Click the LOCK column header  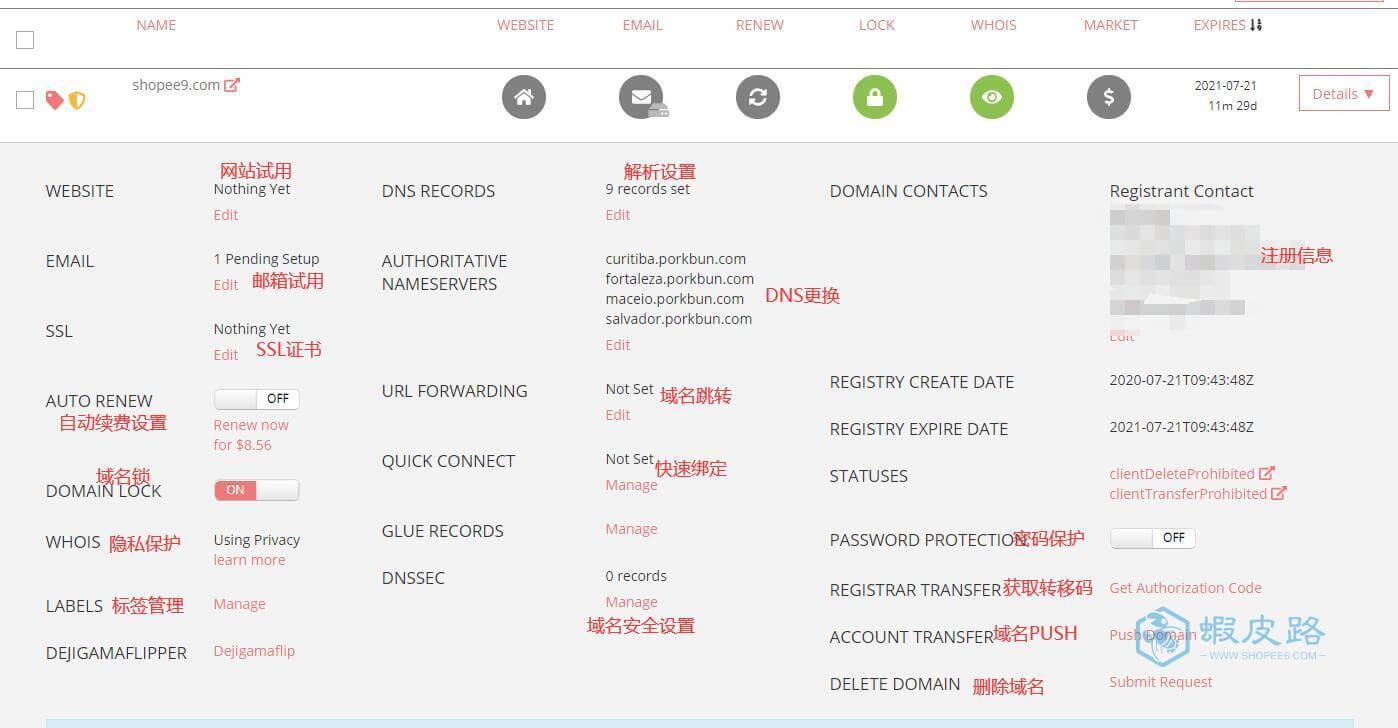click(x=876, y=25)
